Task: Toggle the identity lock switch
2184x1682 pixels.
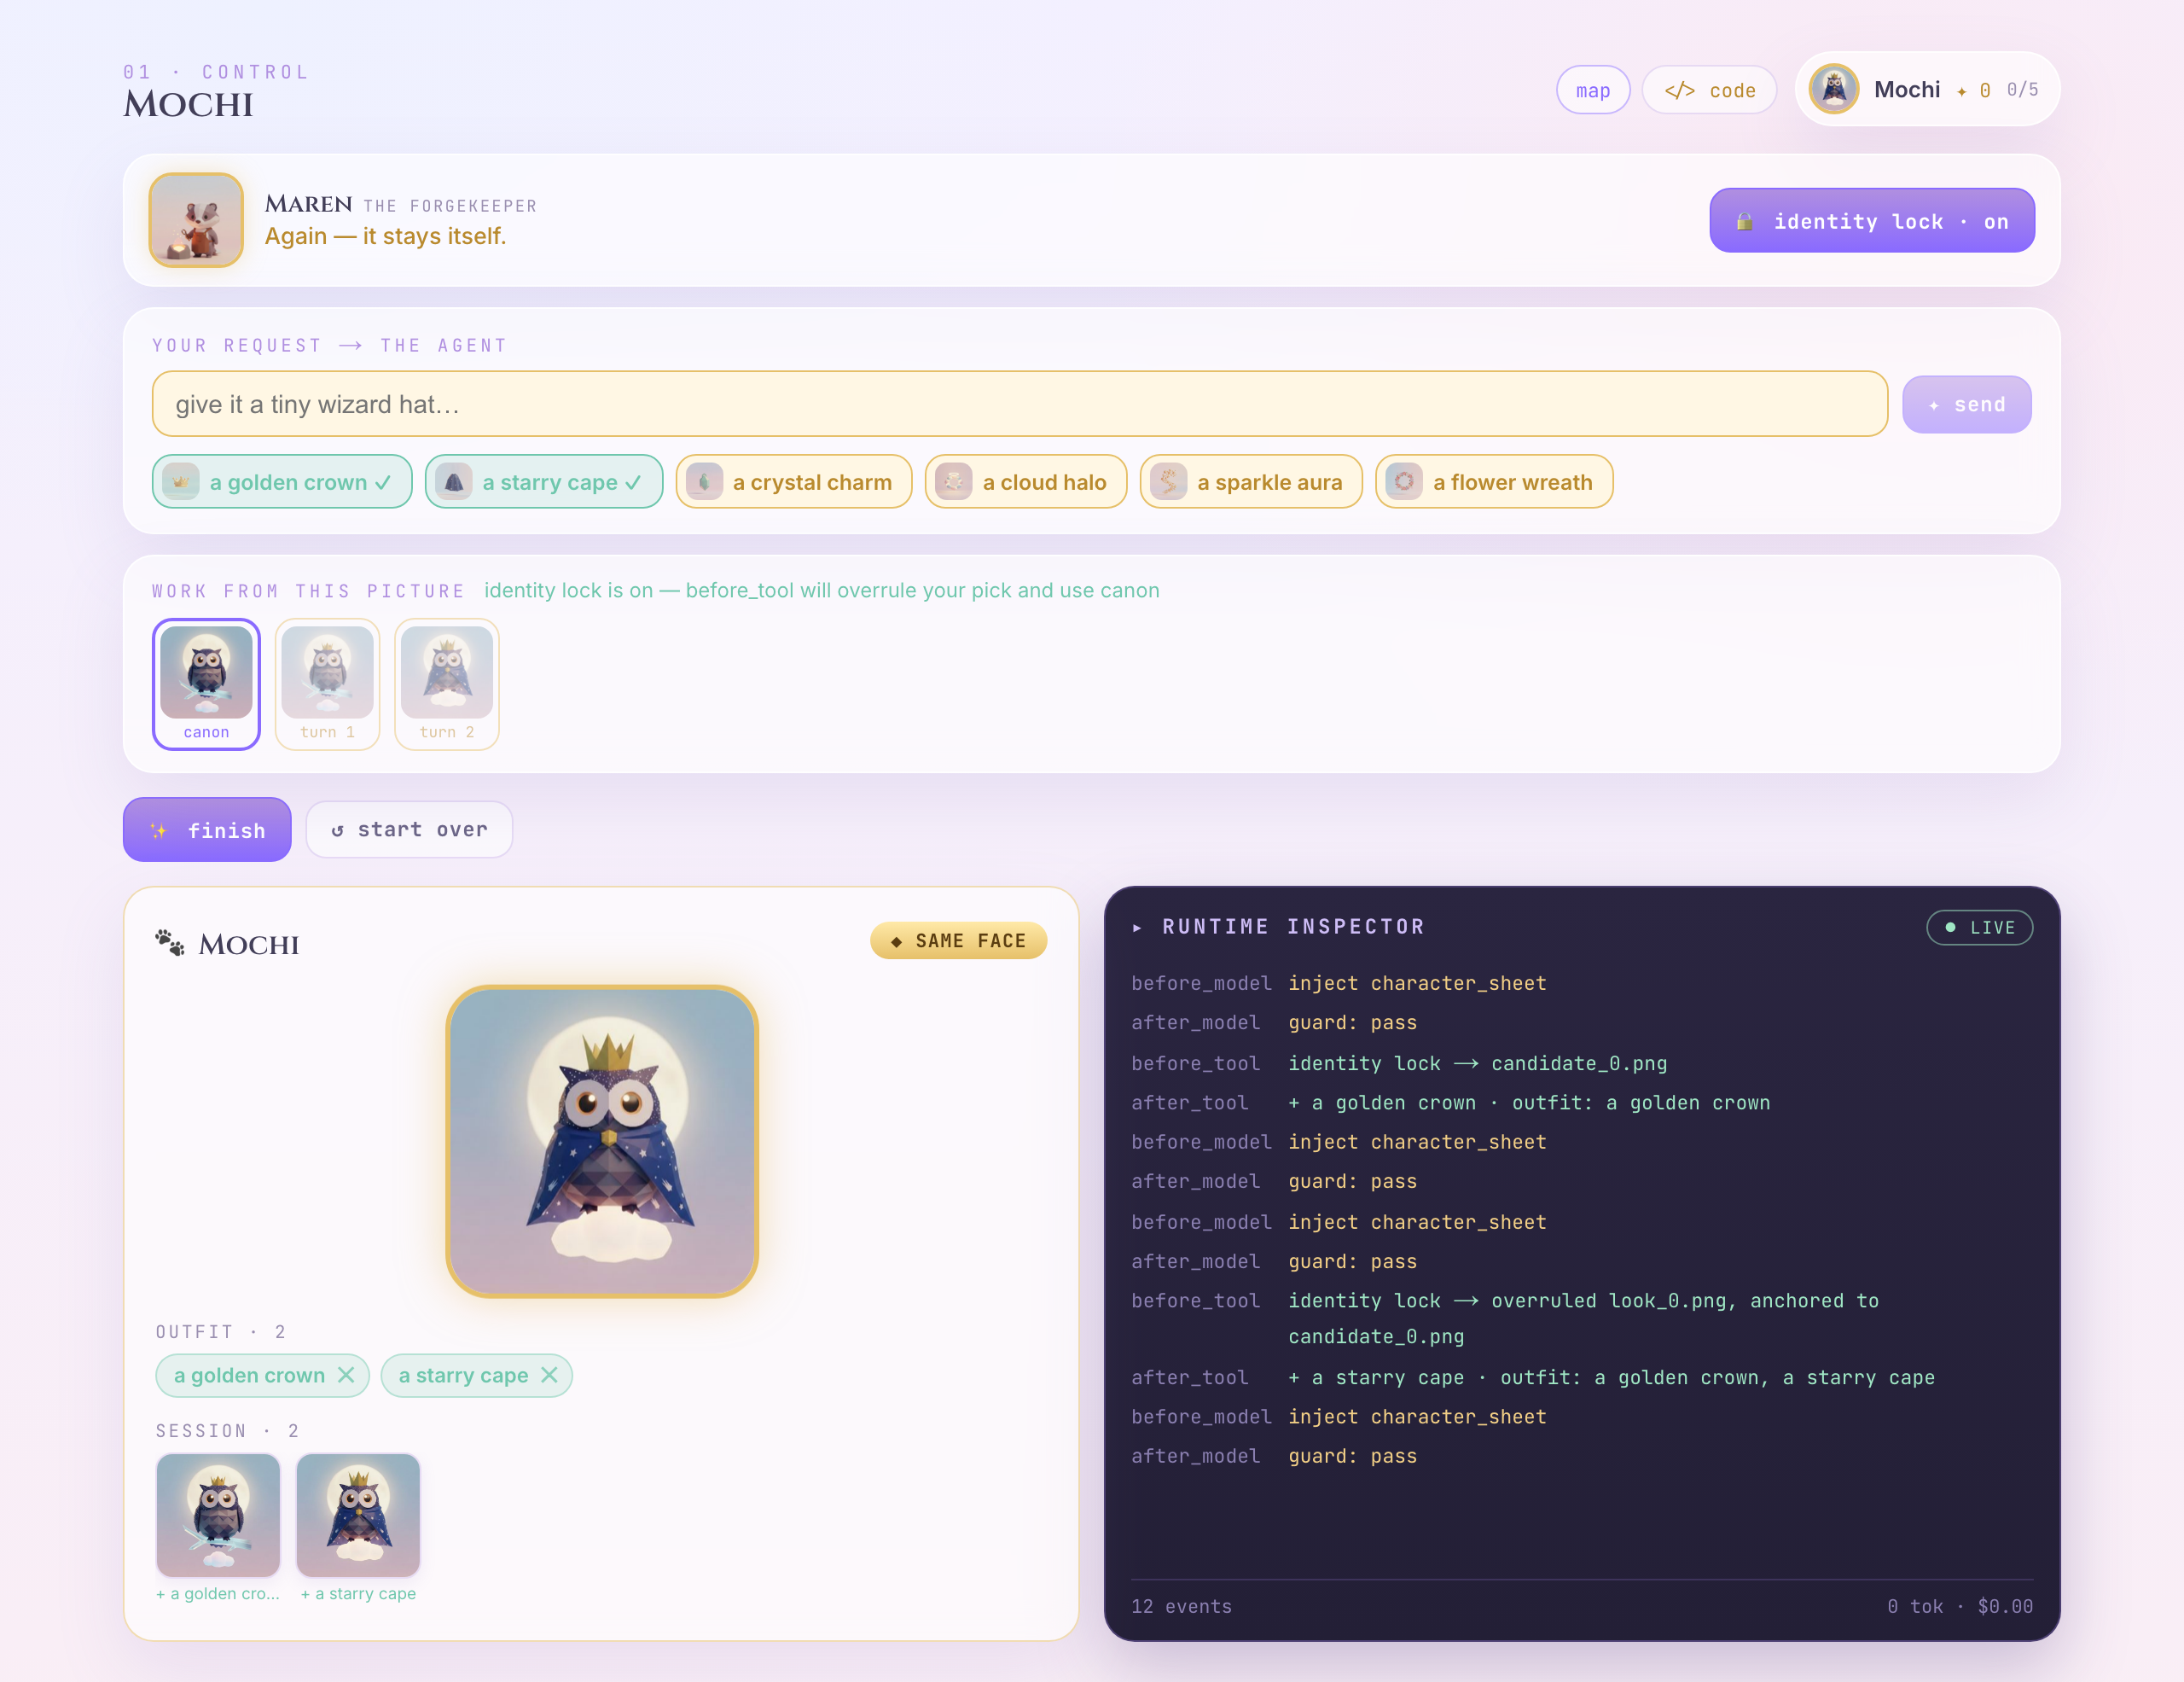Action: pyautogui.click(x=1871, y=221)
